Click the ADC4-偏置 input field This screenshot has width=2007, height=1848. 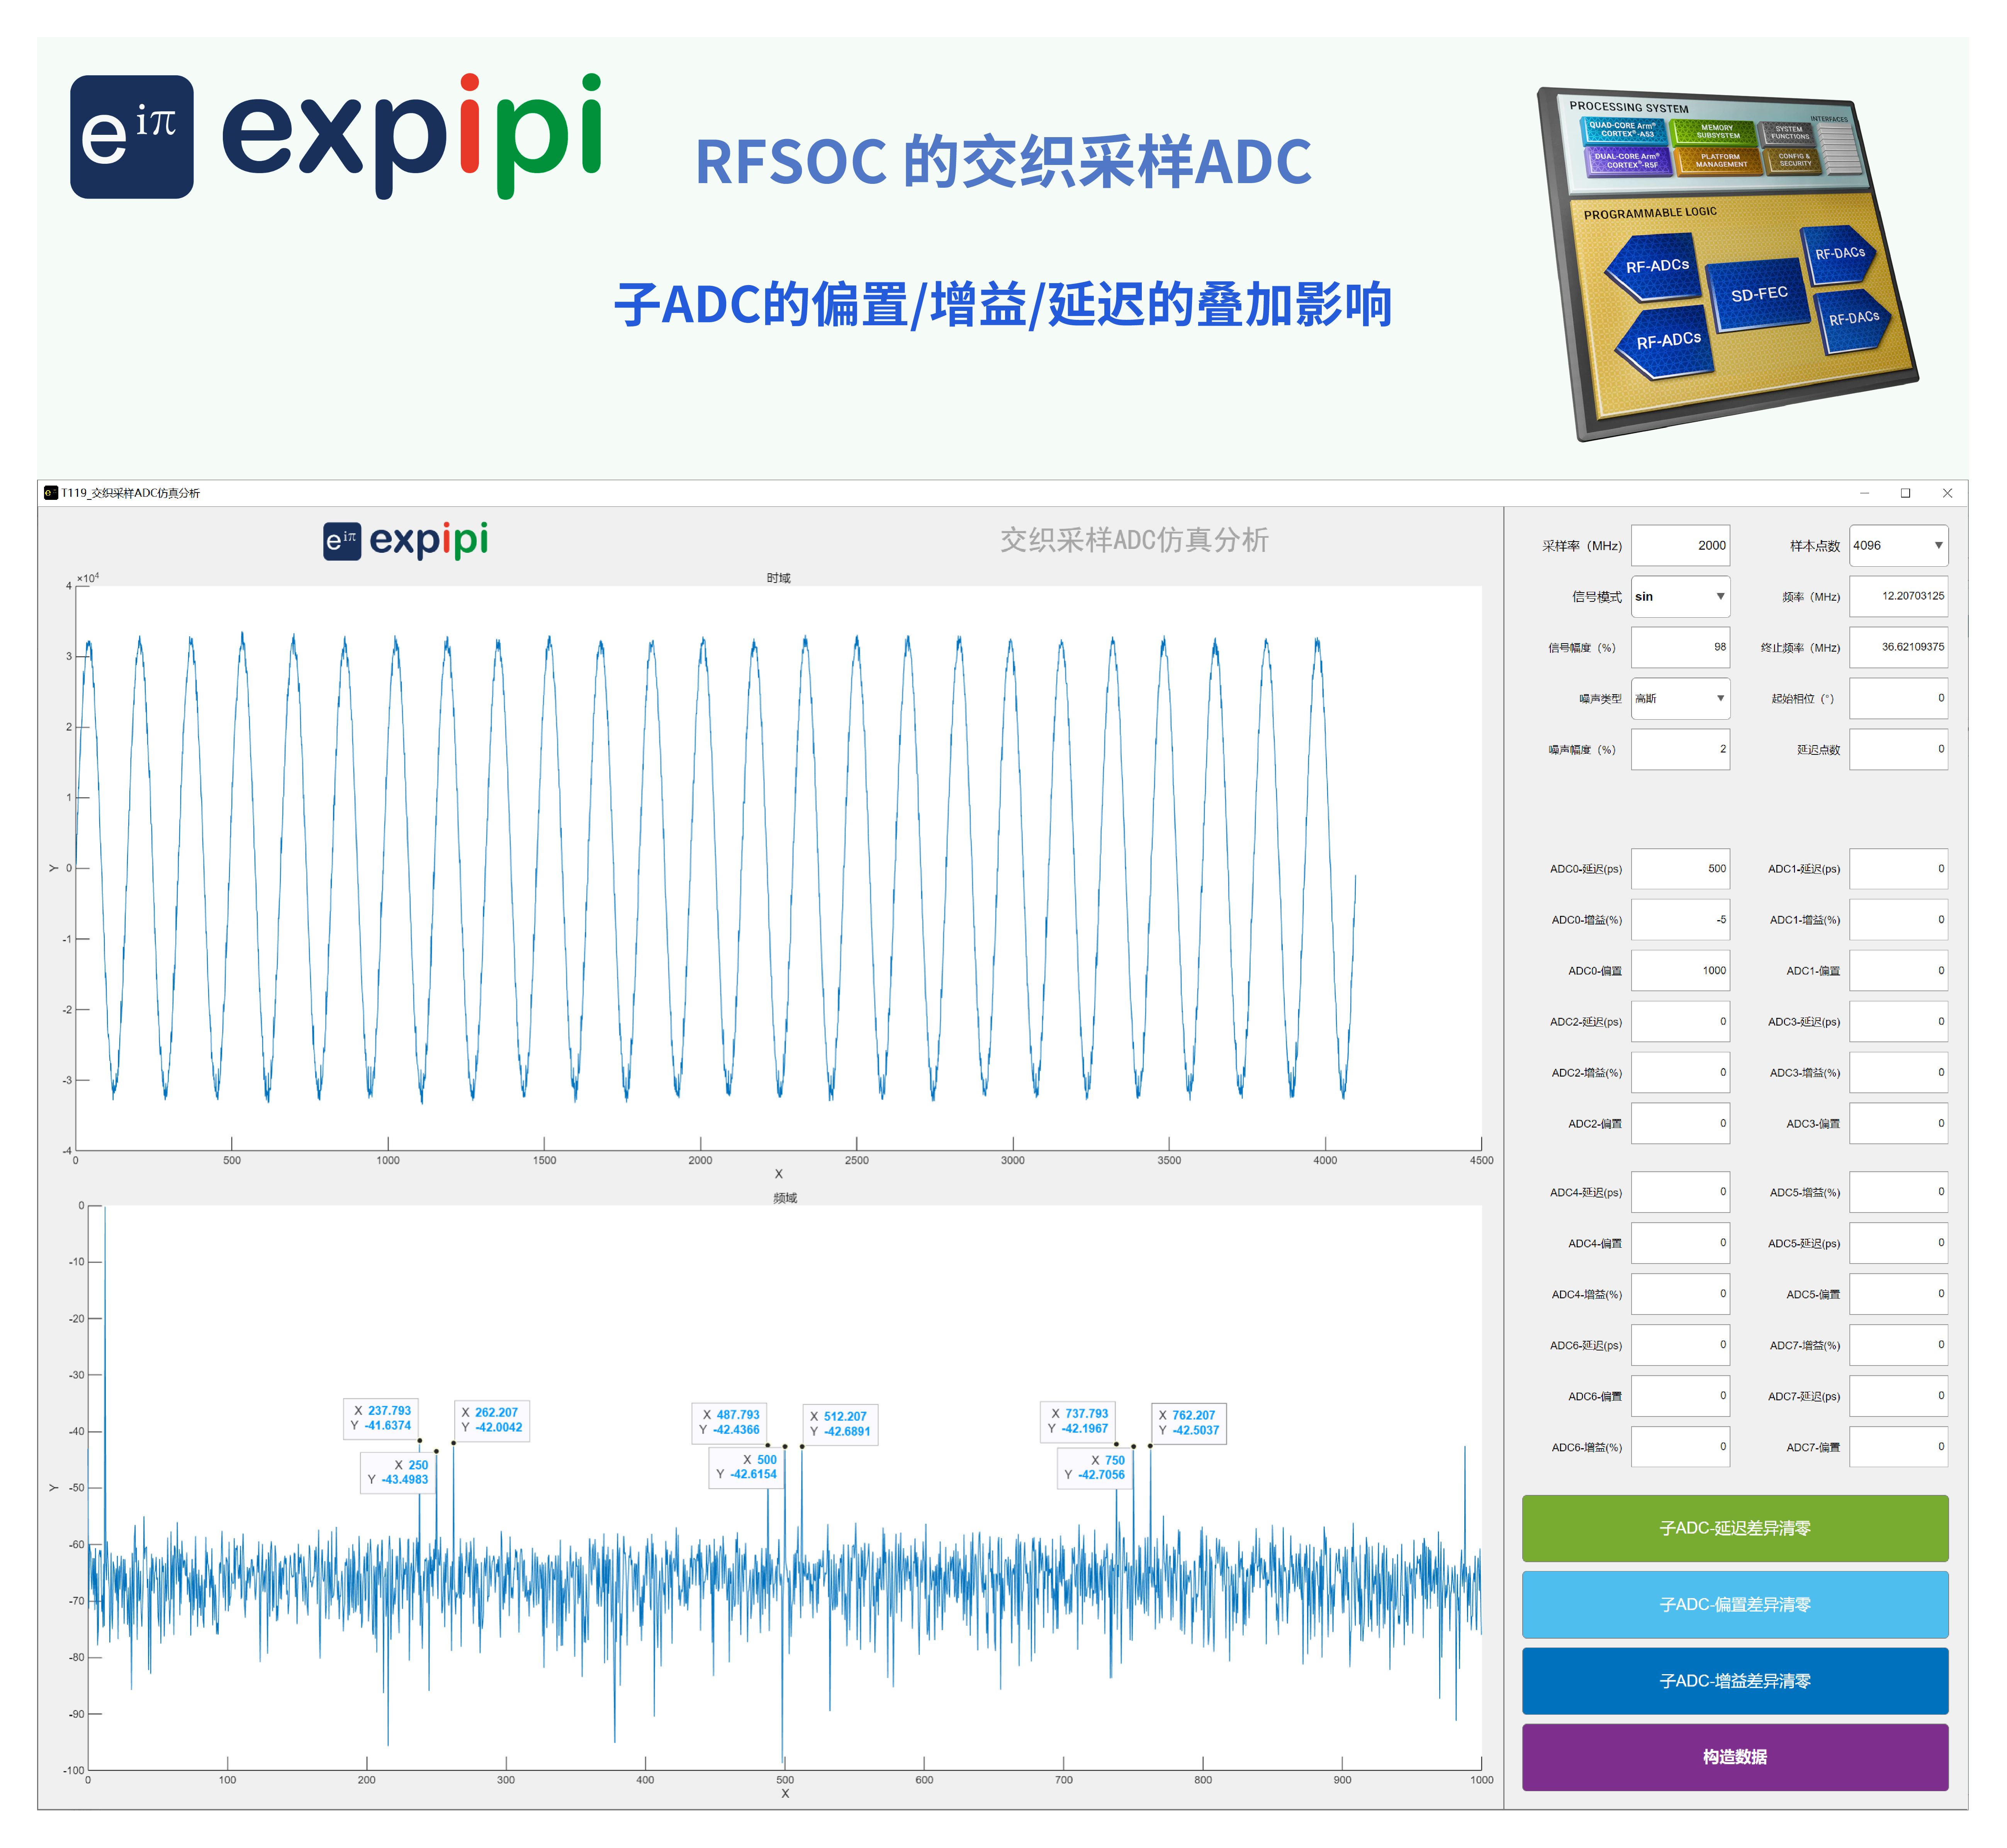[1680, 1243]
